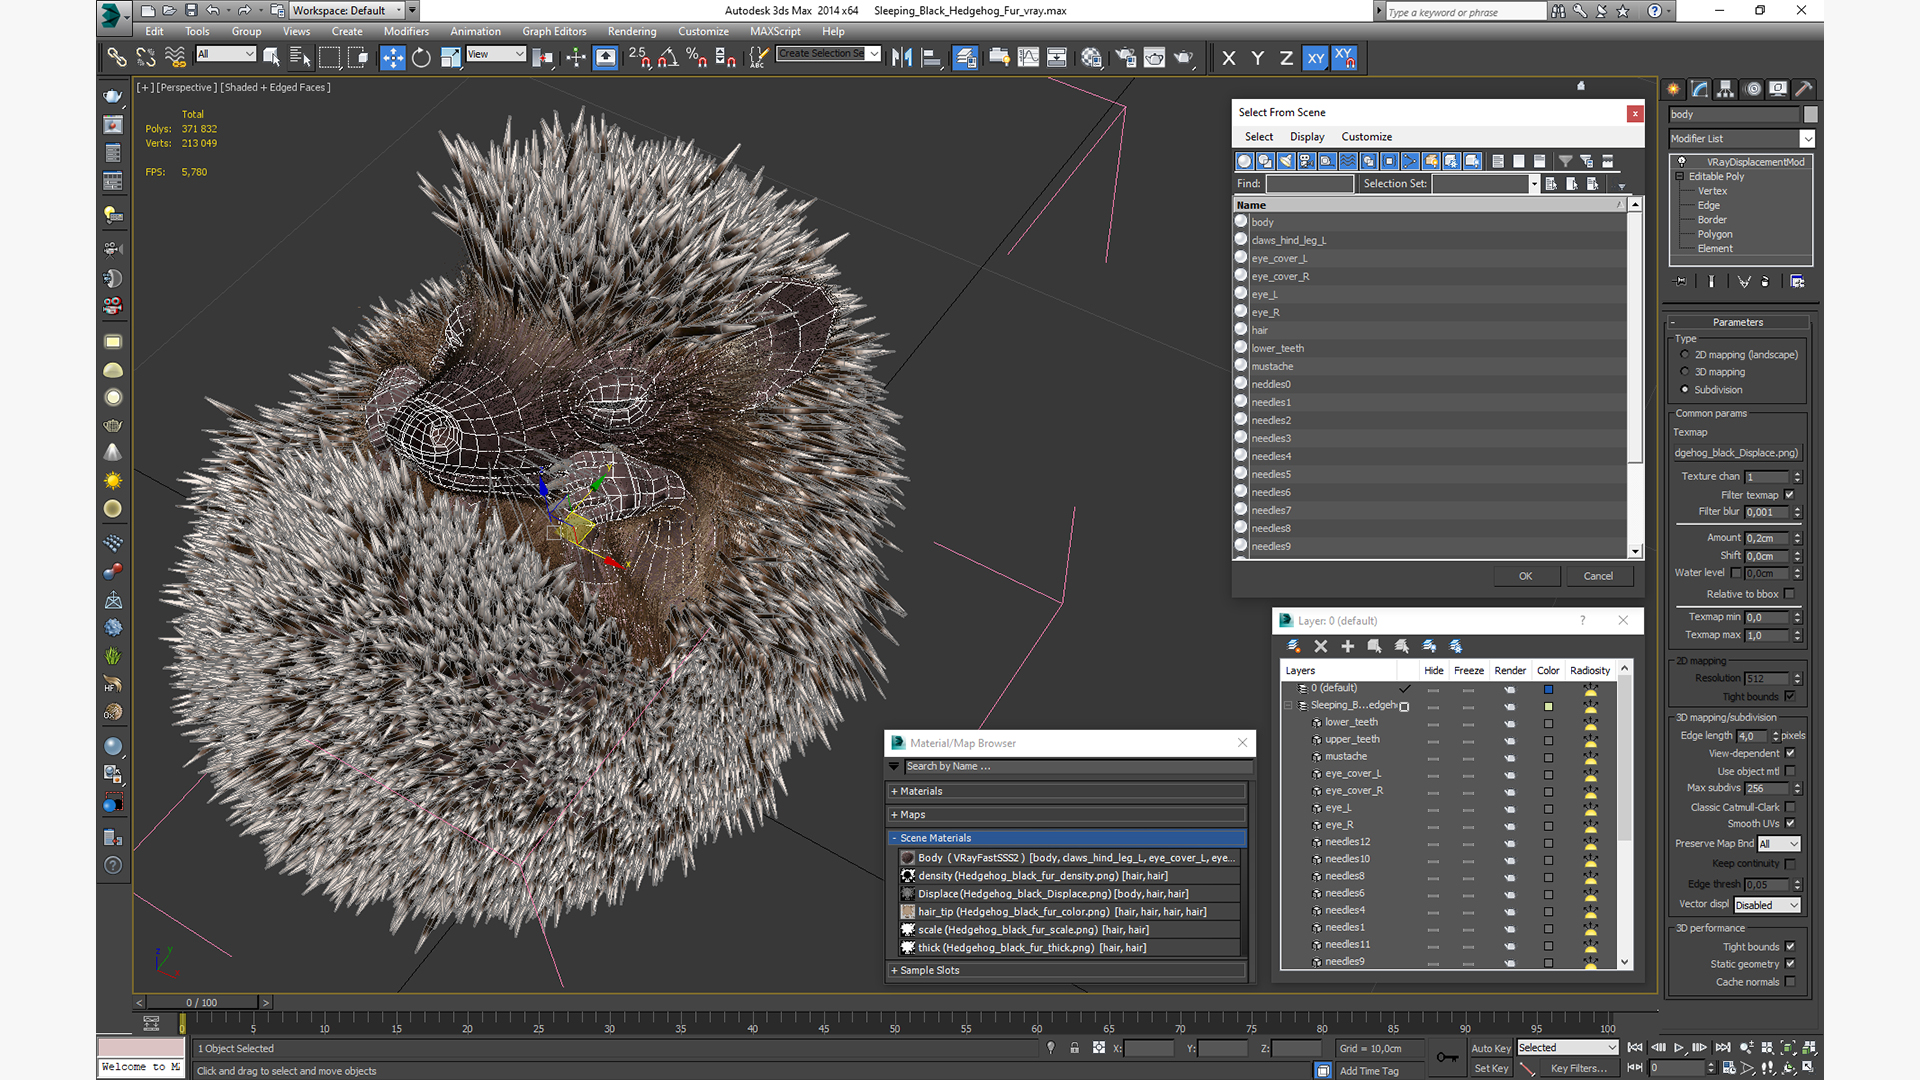Open the Material Editor icon
1920x1080 pixels.
1091,58
